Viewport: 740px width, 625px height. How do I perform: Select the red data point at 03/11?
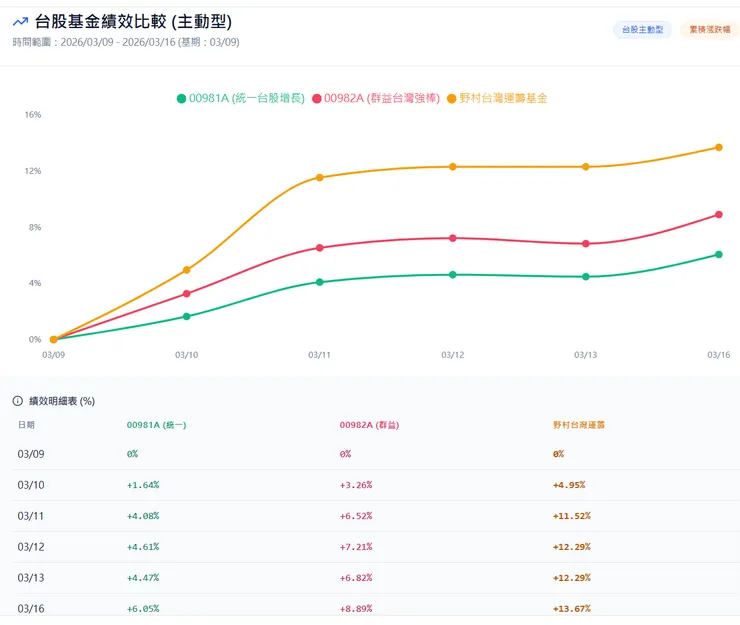click(x=320, y=248)
